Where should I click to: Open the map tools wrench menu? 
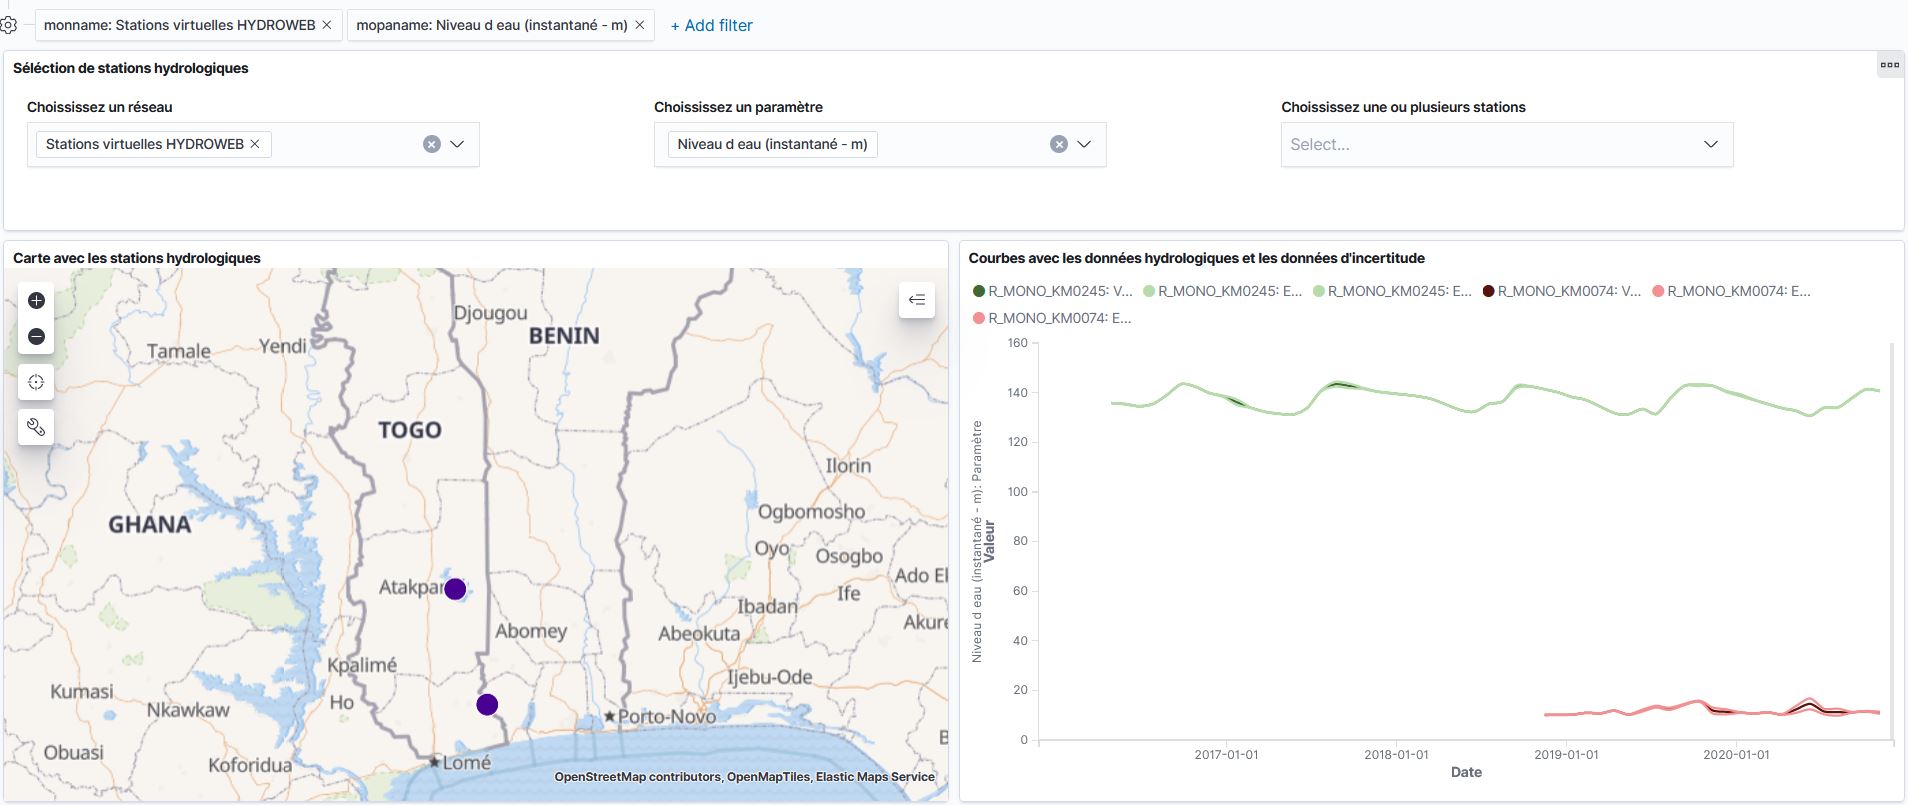click(x=36, y=428)
